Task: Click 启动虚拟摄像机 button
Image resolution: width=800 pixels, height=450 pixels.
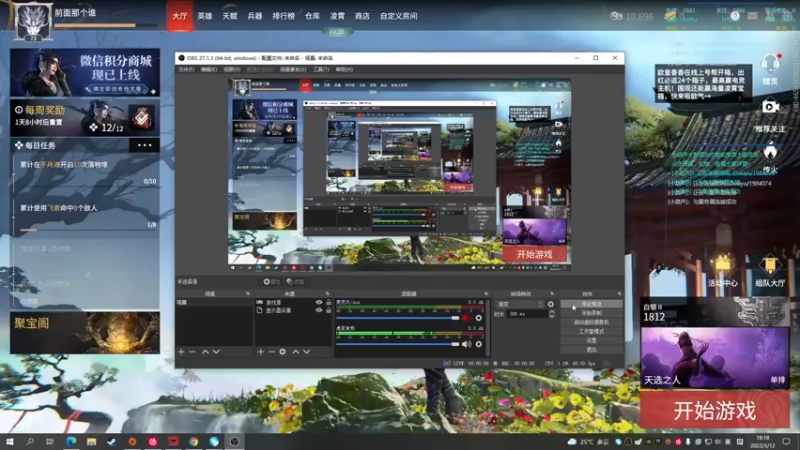Action: (x=591, y=322)
